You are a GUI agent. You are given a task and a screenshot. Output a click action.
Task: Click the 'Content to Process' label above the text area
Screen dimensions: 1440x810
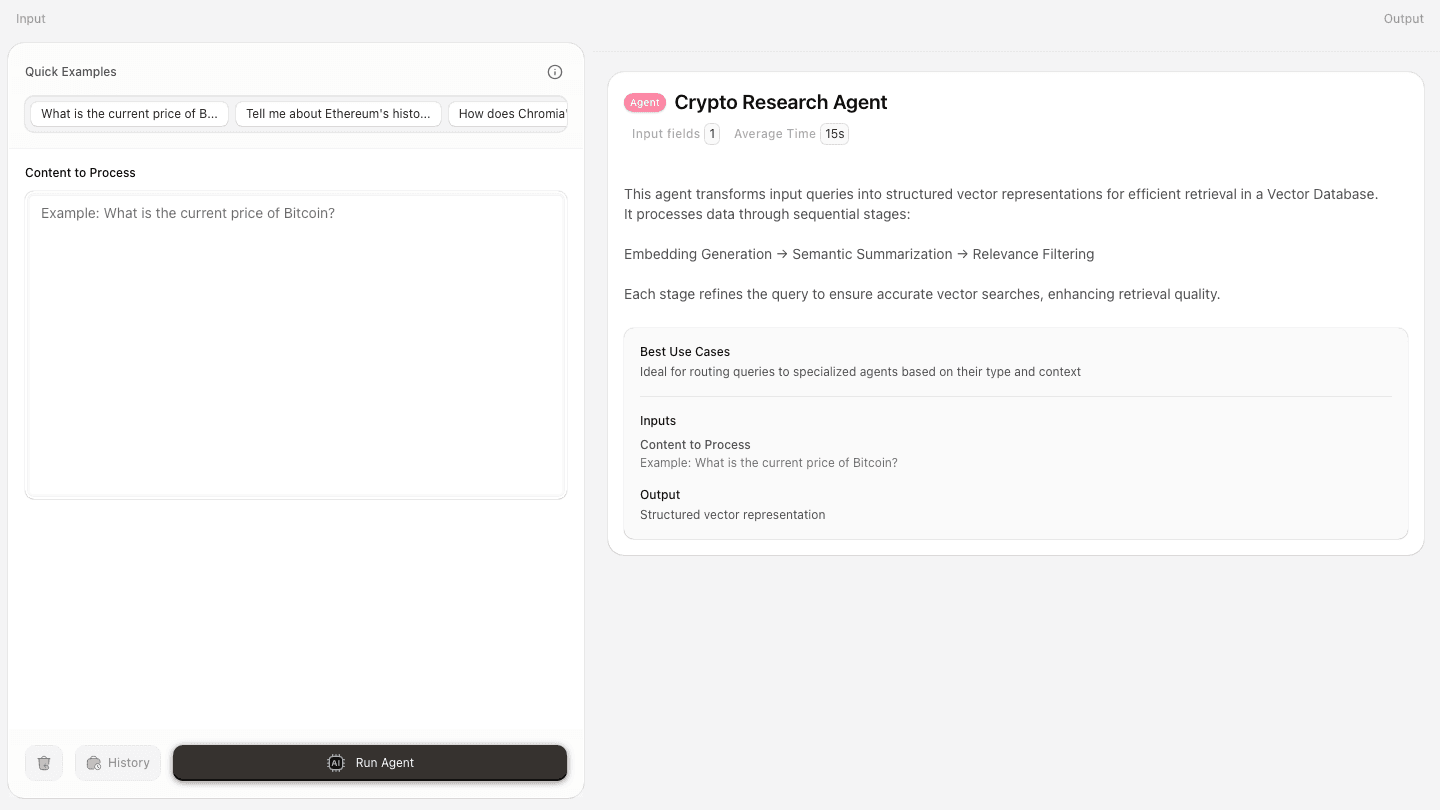pyautogui.click(x=80, y=173)
